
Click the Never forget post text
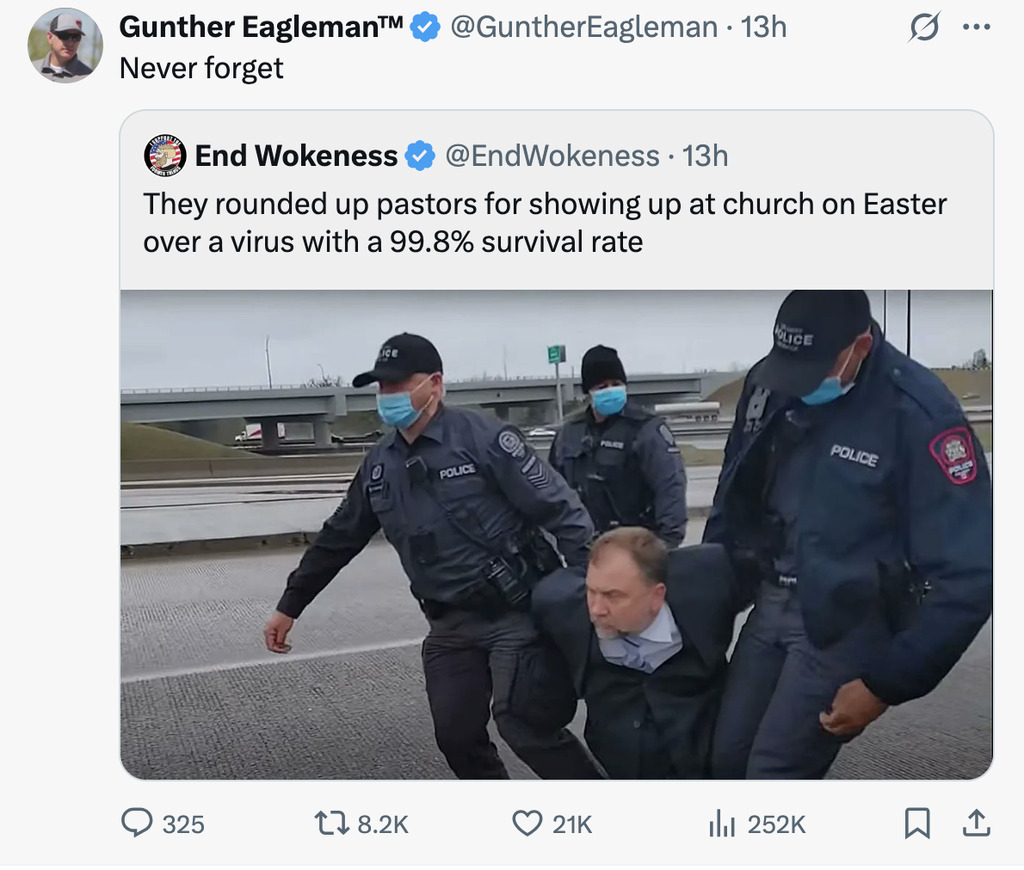click(201, 69)
